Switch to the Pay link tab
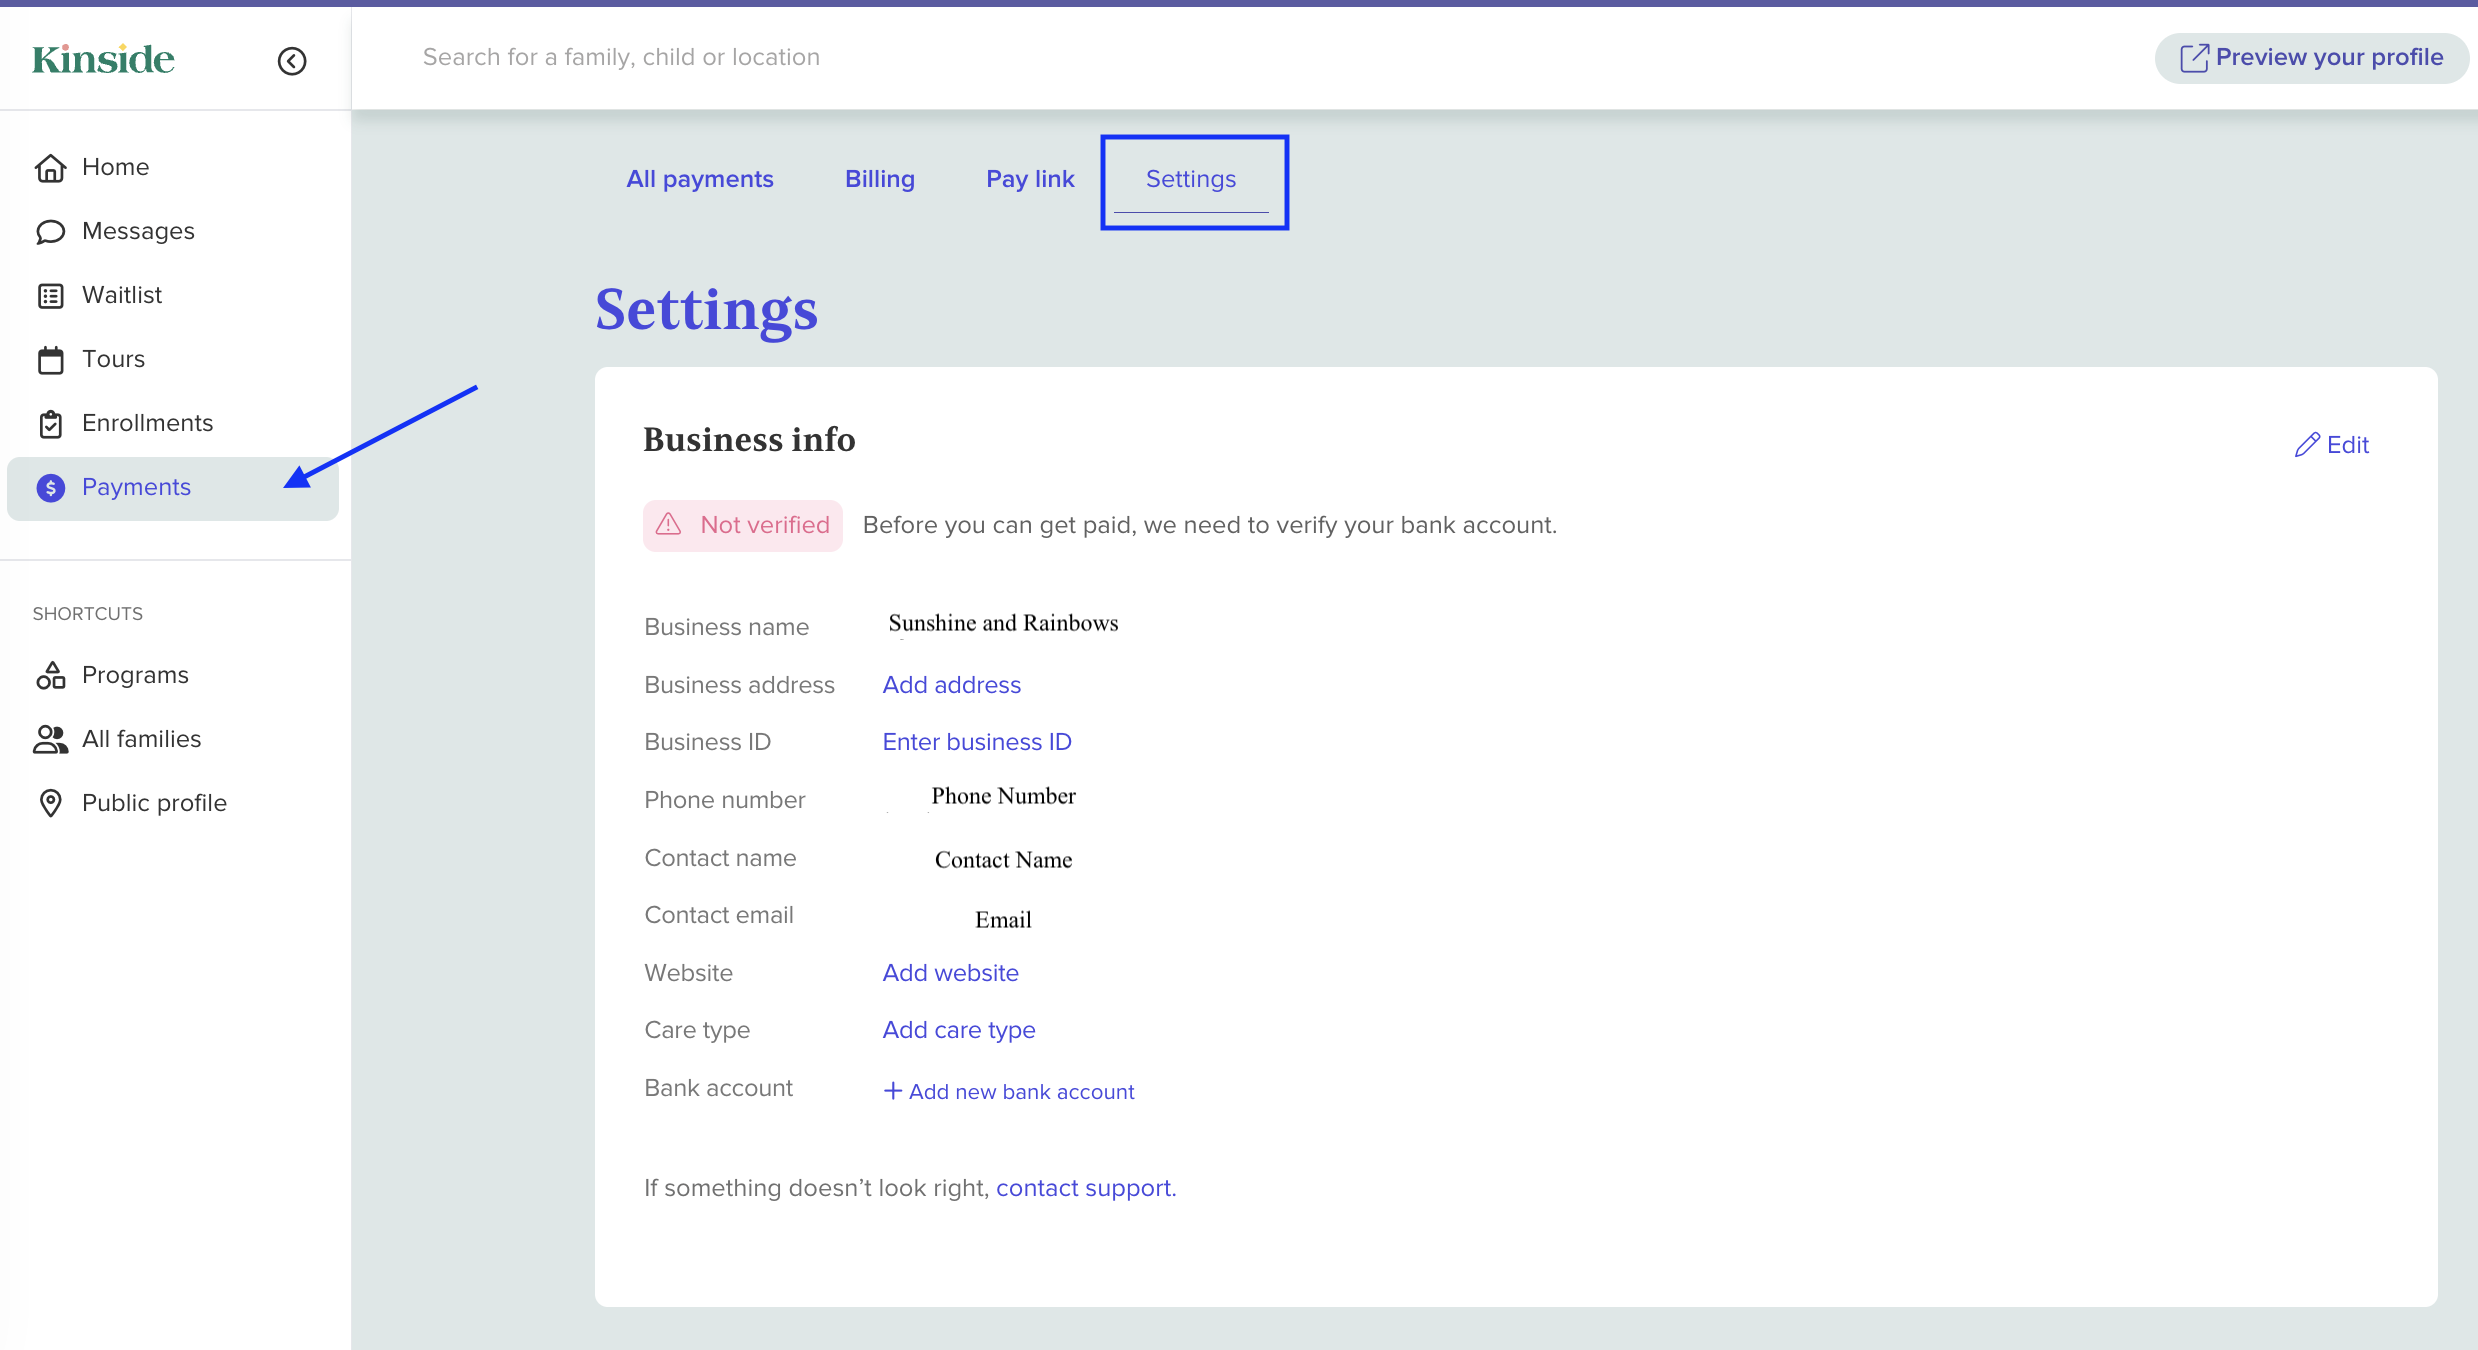The image size is (2478, 1350). (1030, 179)
